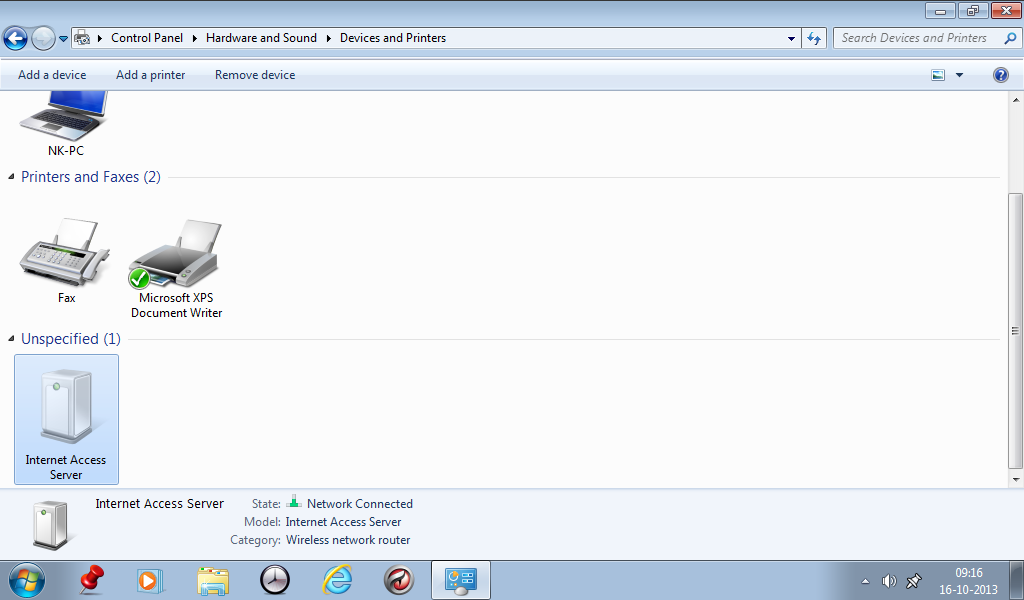This screenshot has height=600, width=1024.
Task: Click the Devices and Printers address bar icon
Action: pos(82,38)
